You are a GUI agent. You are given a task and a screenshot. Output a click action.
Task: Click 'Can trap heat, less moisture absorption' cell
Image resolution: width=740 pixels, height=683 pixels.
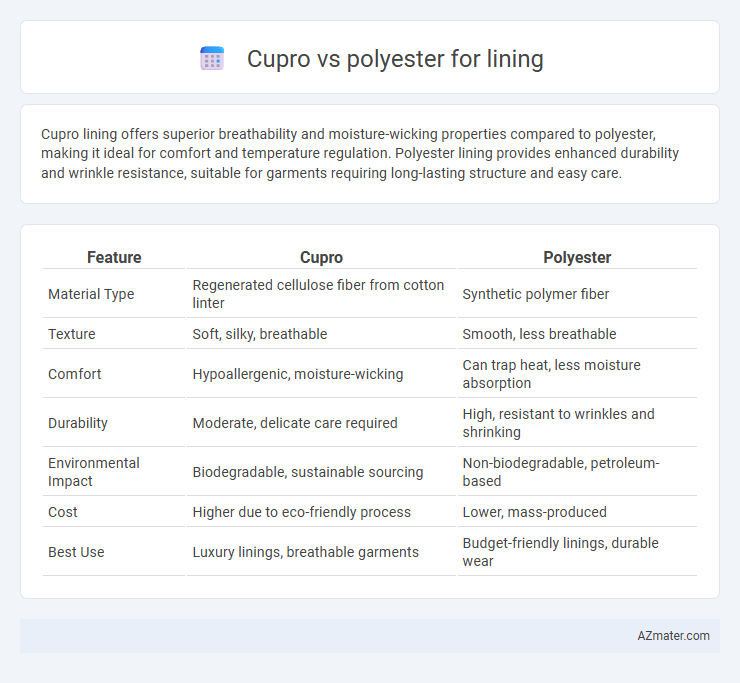tap(577, 374)
